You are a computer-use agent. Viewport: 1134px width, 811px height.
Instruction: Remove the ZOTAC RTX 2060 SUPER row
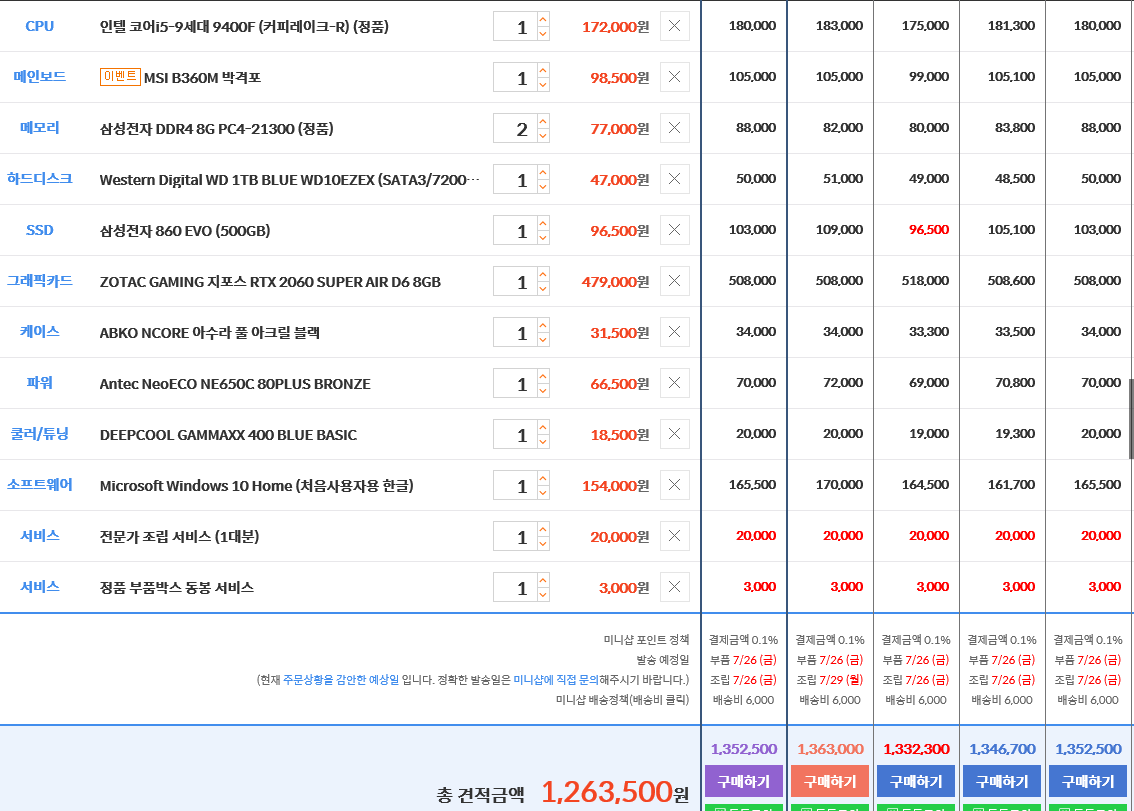pyautogui.click(x=674, y=281)
